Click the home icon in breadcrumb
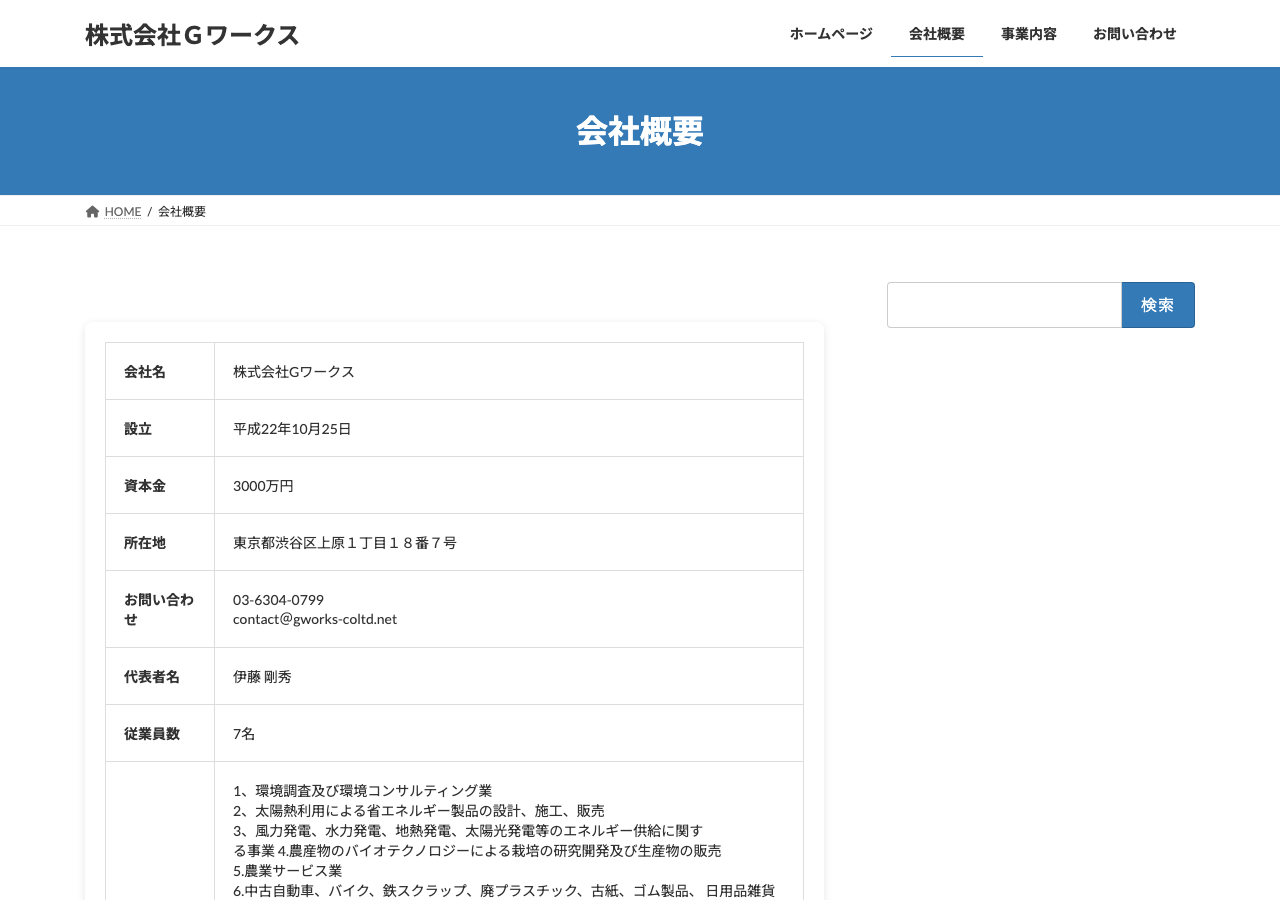The image size is (1280, 900). [x=93, y=211]
